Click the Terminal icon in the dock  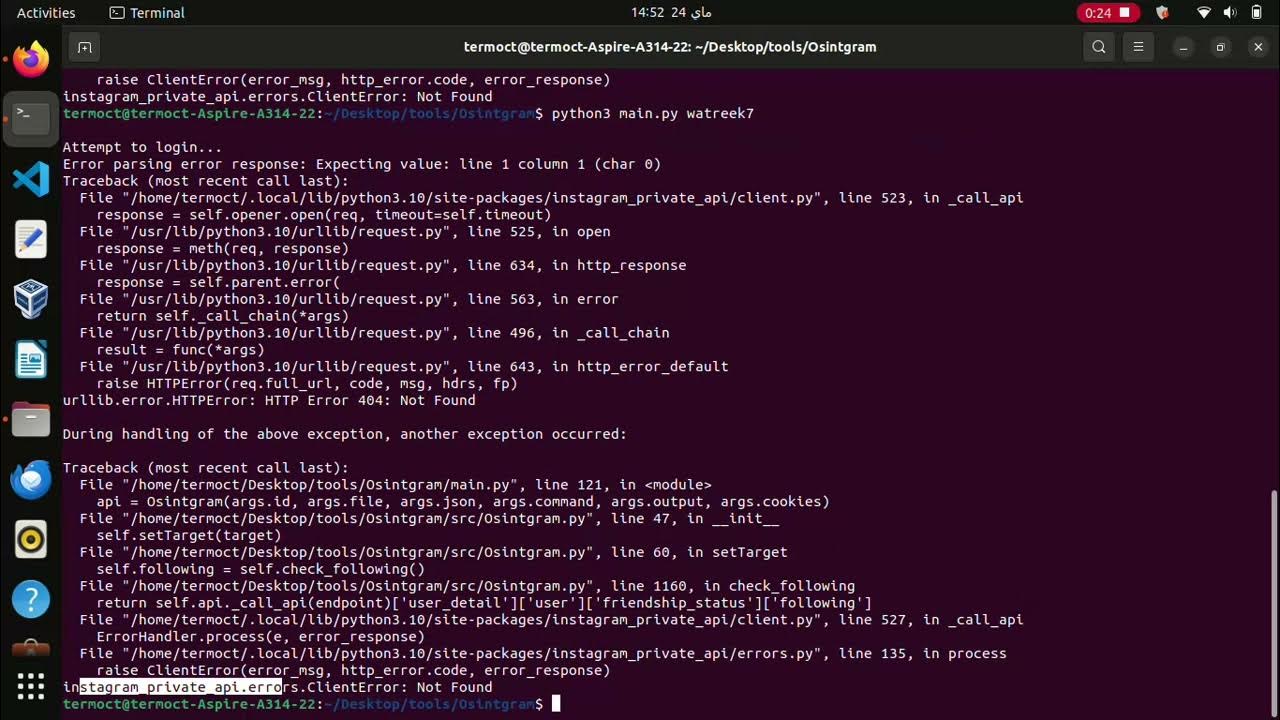[31, 118]
